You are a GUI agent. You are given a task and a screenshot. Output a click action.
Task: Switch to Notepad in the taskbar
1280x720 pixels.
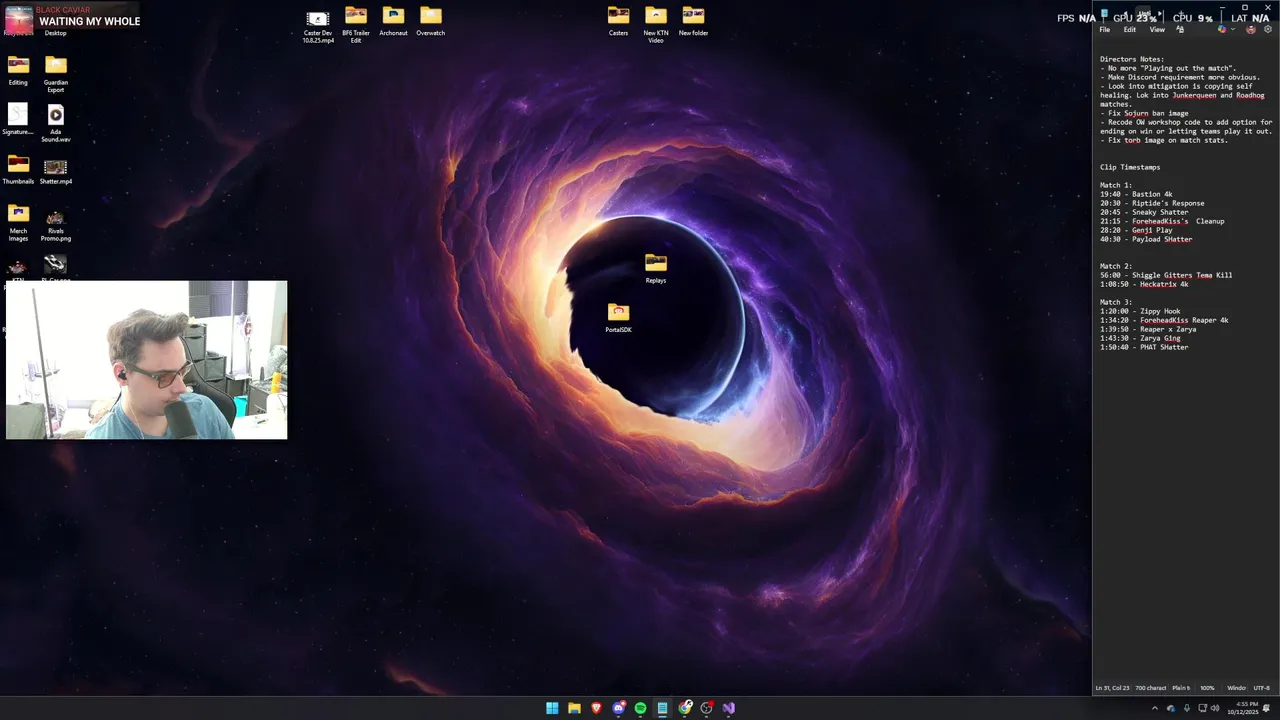(x=662, y=708)
